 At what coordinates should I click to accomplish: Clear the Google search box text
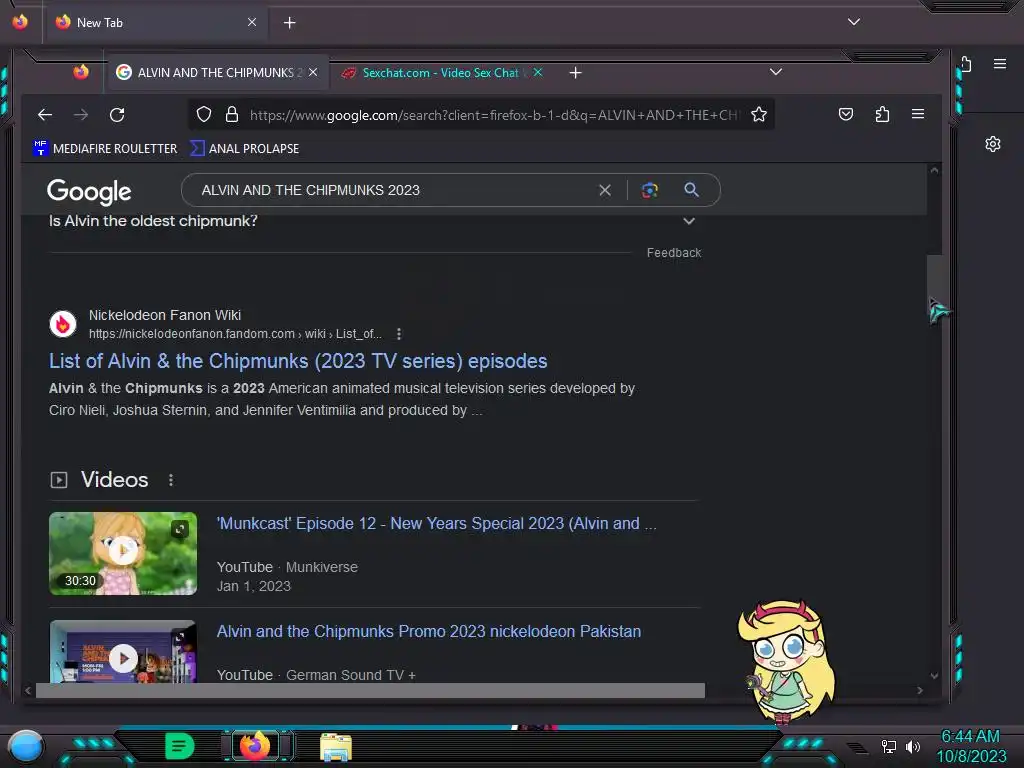(605, 190)
